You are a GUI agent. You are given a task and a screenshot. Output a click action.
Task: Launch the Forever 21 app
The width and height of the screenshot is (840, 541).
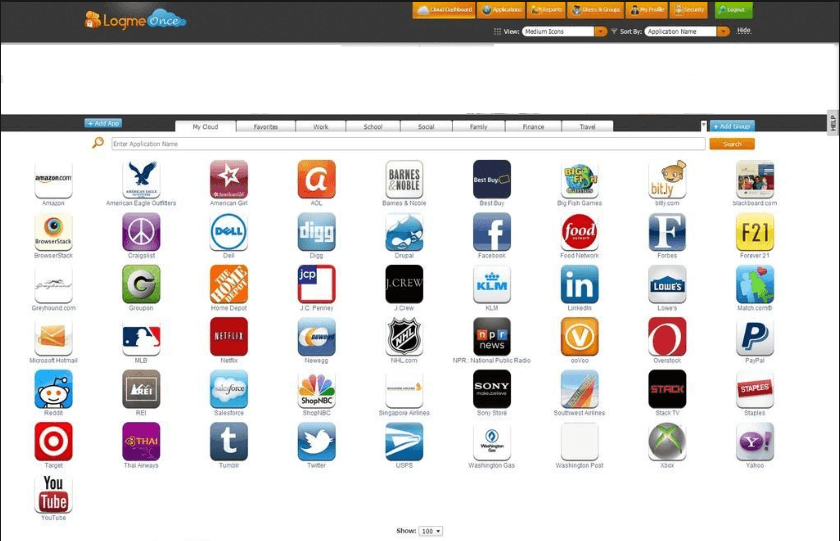(755, 231)
